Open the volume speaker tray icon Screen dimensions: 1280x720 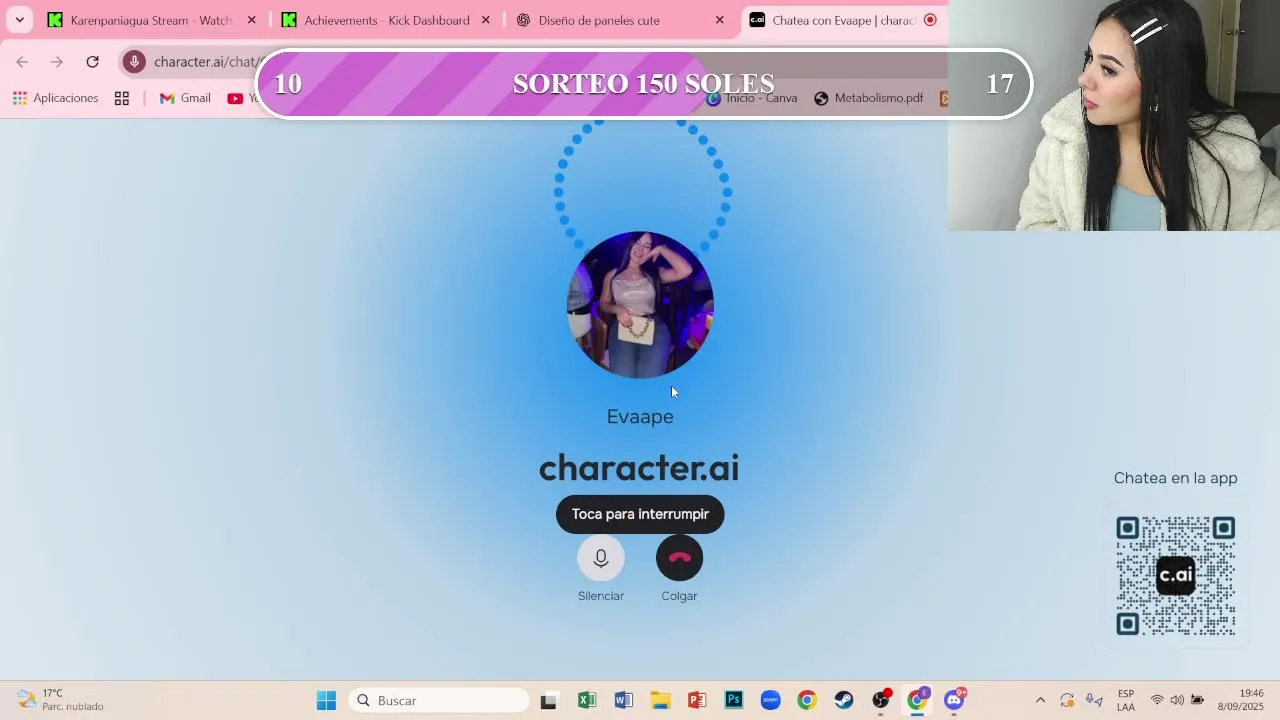(1177, 700)
